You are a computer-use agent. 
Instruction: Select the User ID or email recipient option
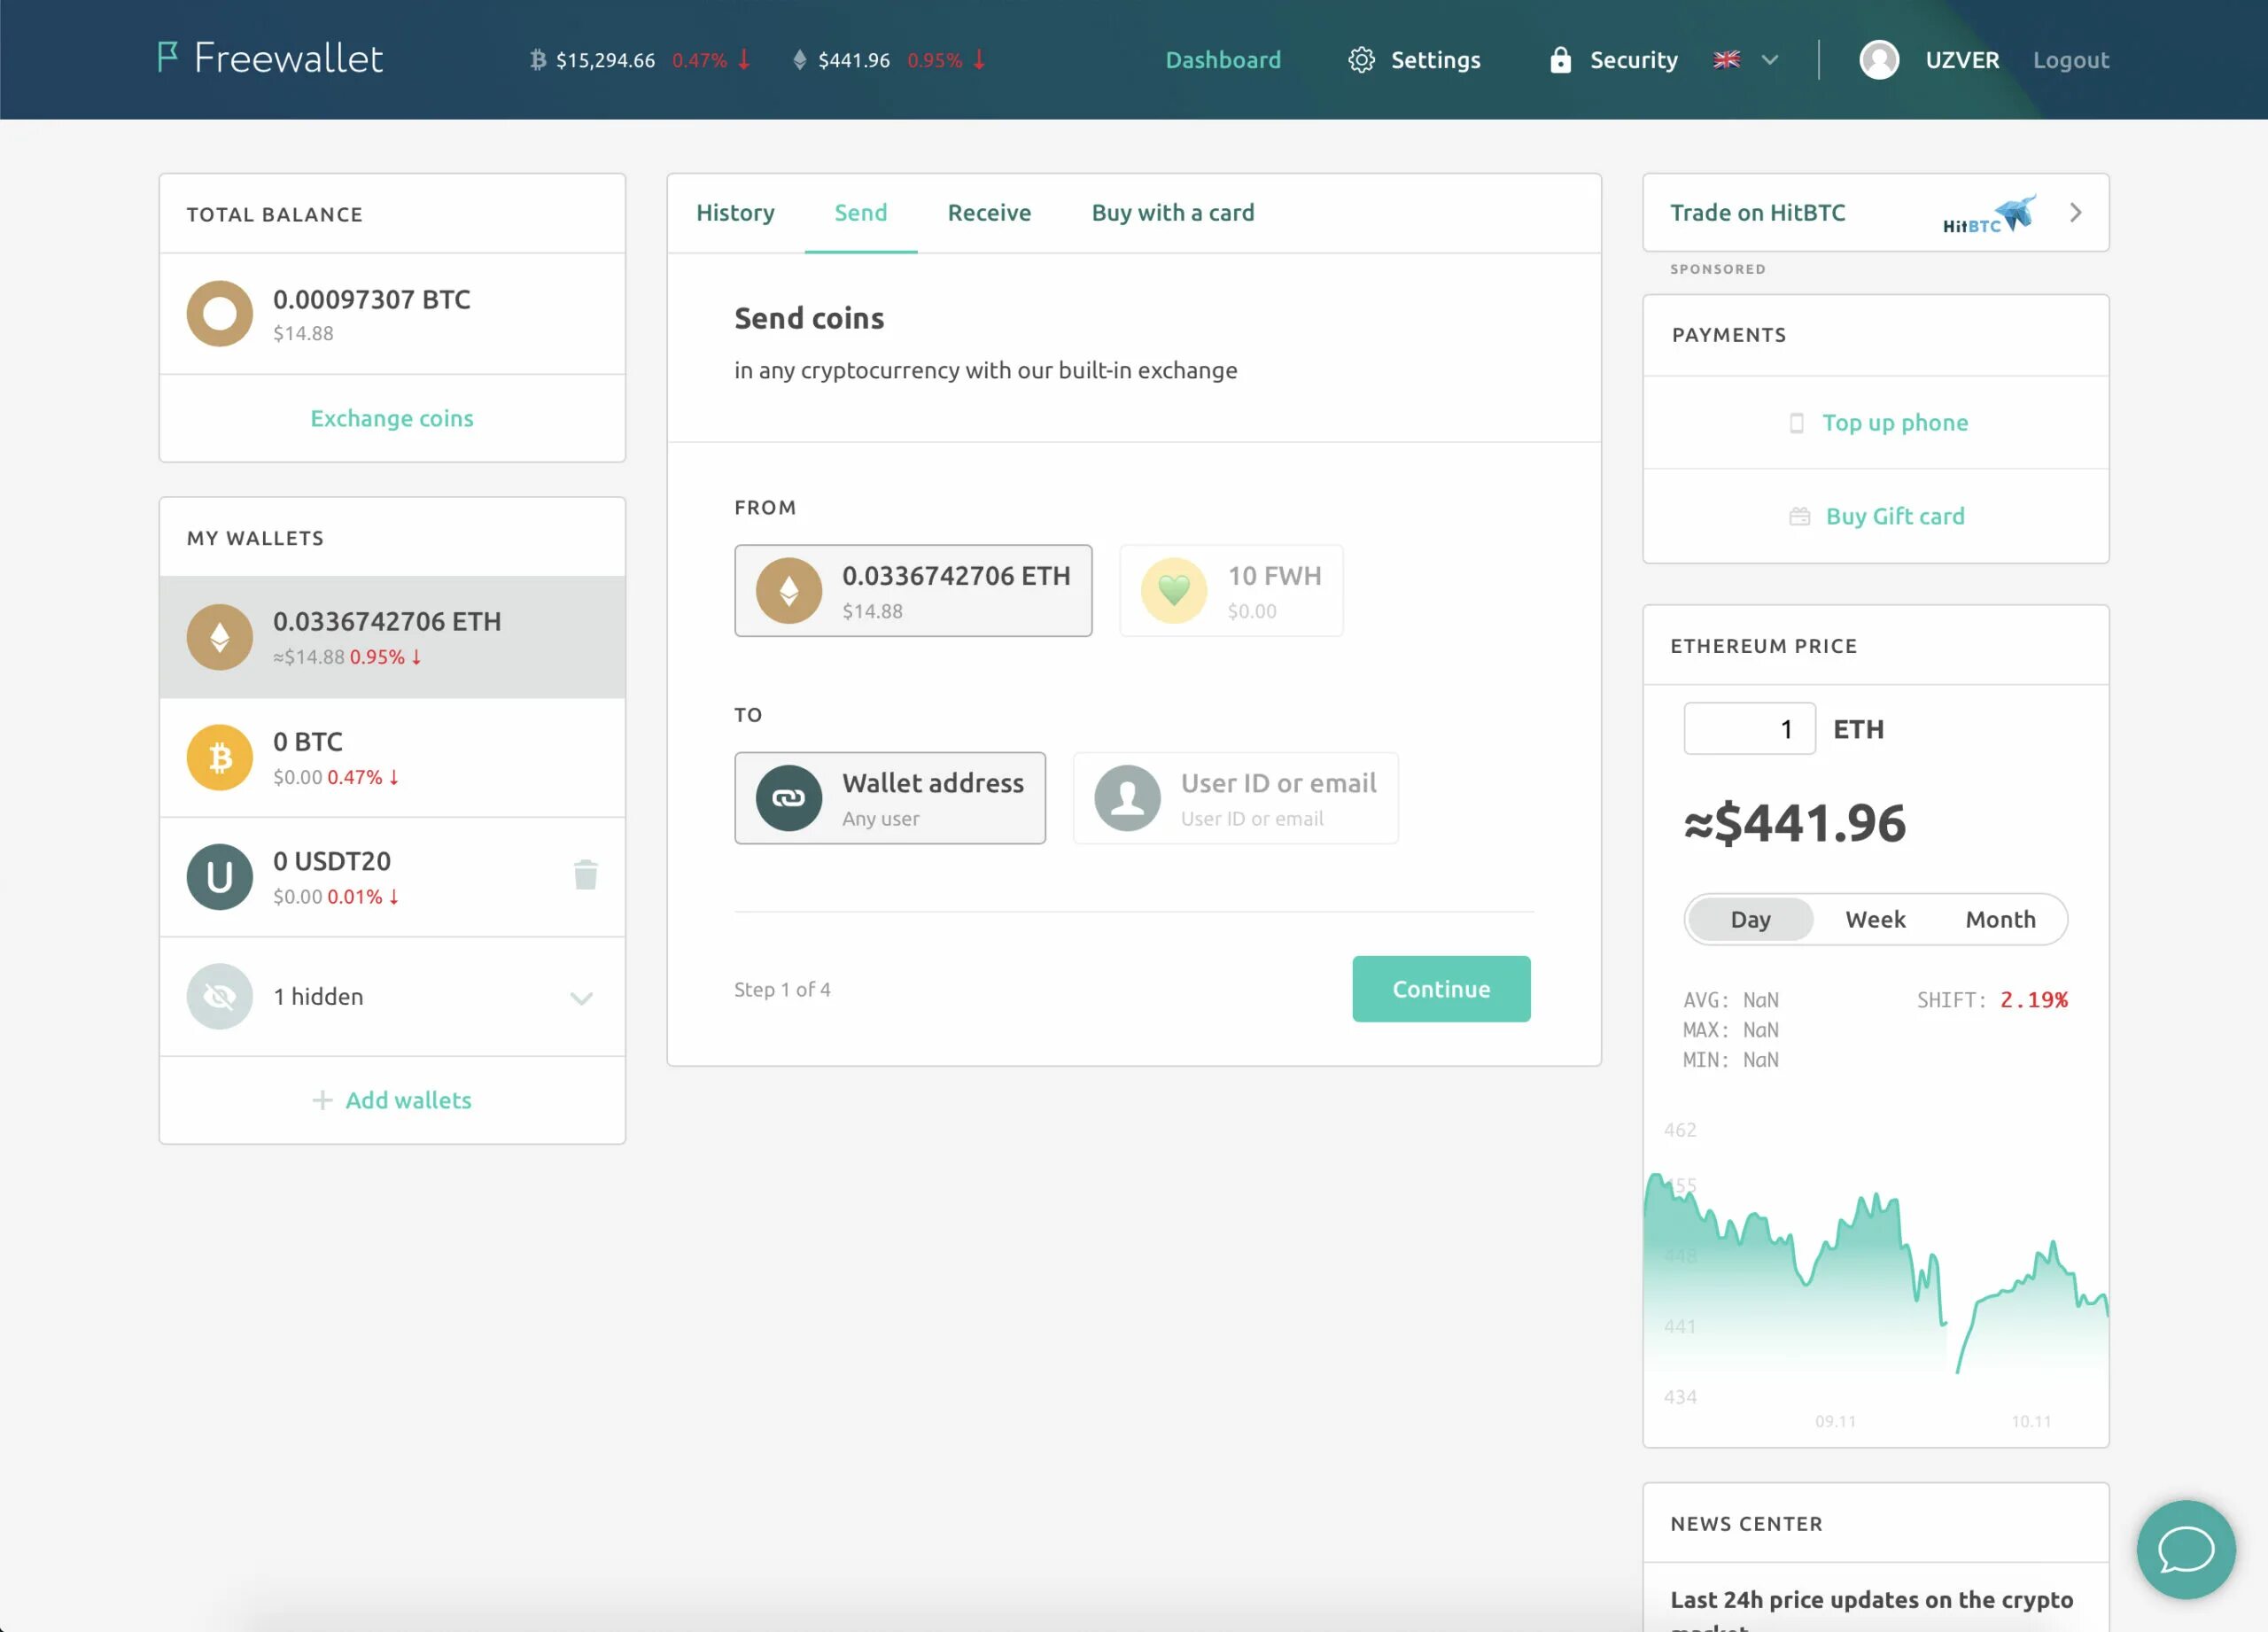(1235, 798)
